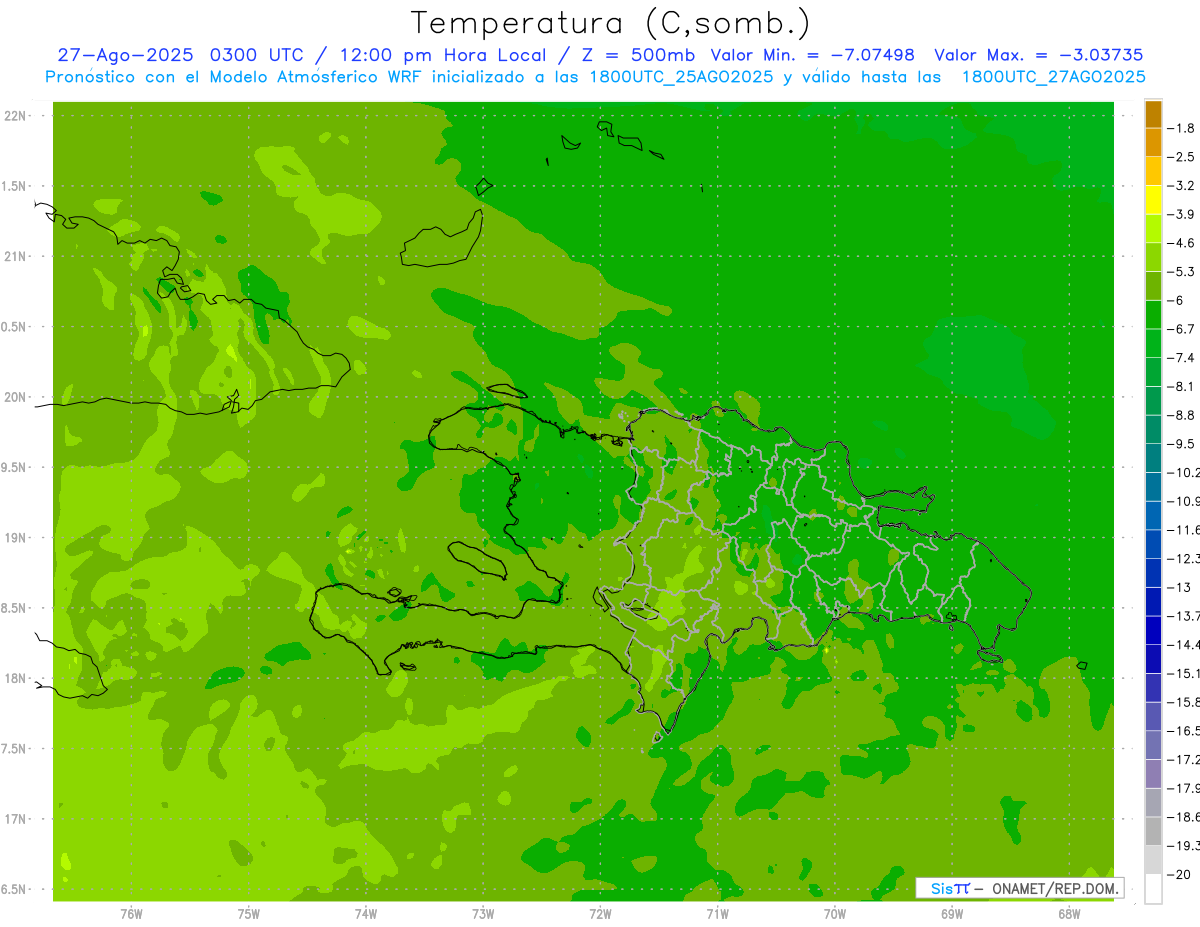The width and height of the screenshot is (1200, 927).
Task: Click the '68W' longitude axis label
Action: [x=1069, y=914]
